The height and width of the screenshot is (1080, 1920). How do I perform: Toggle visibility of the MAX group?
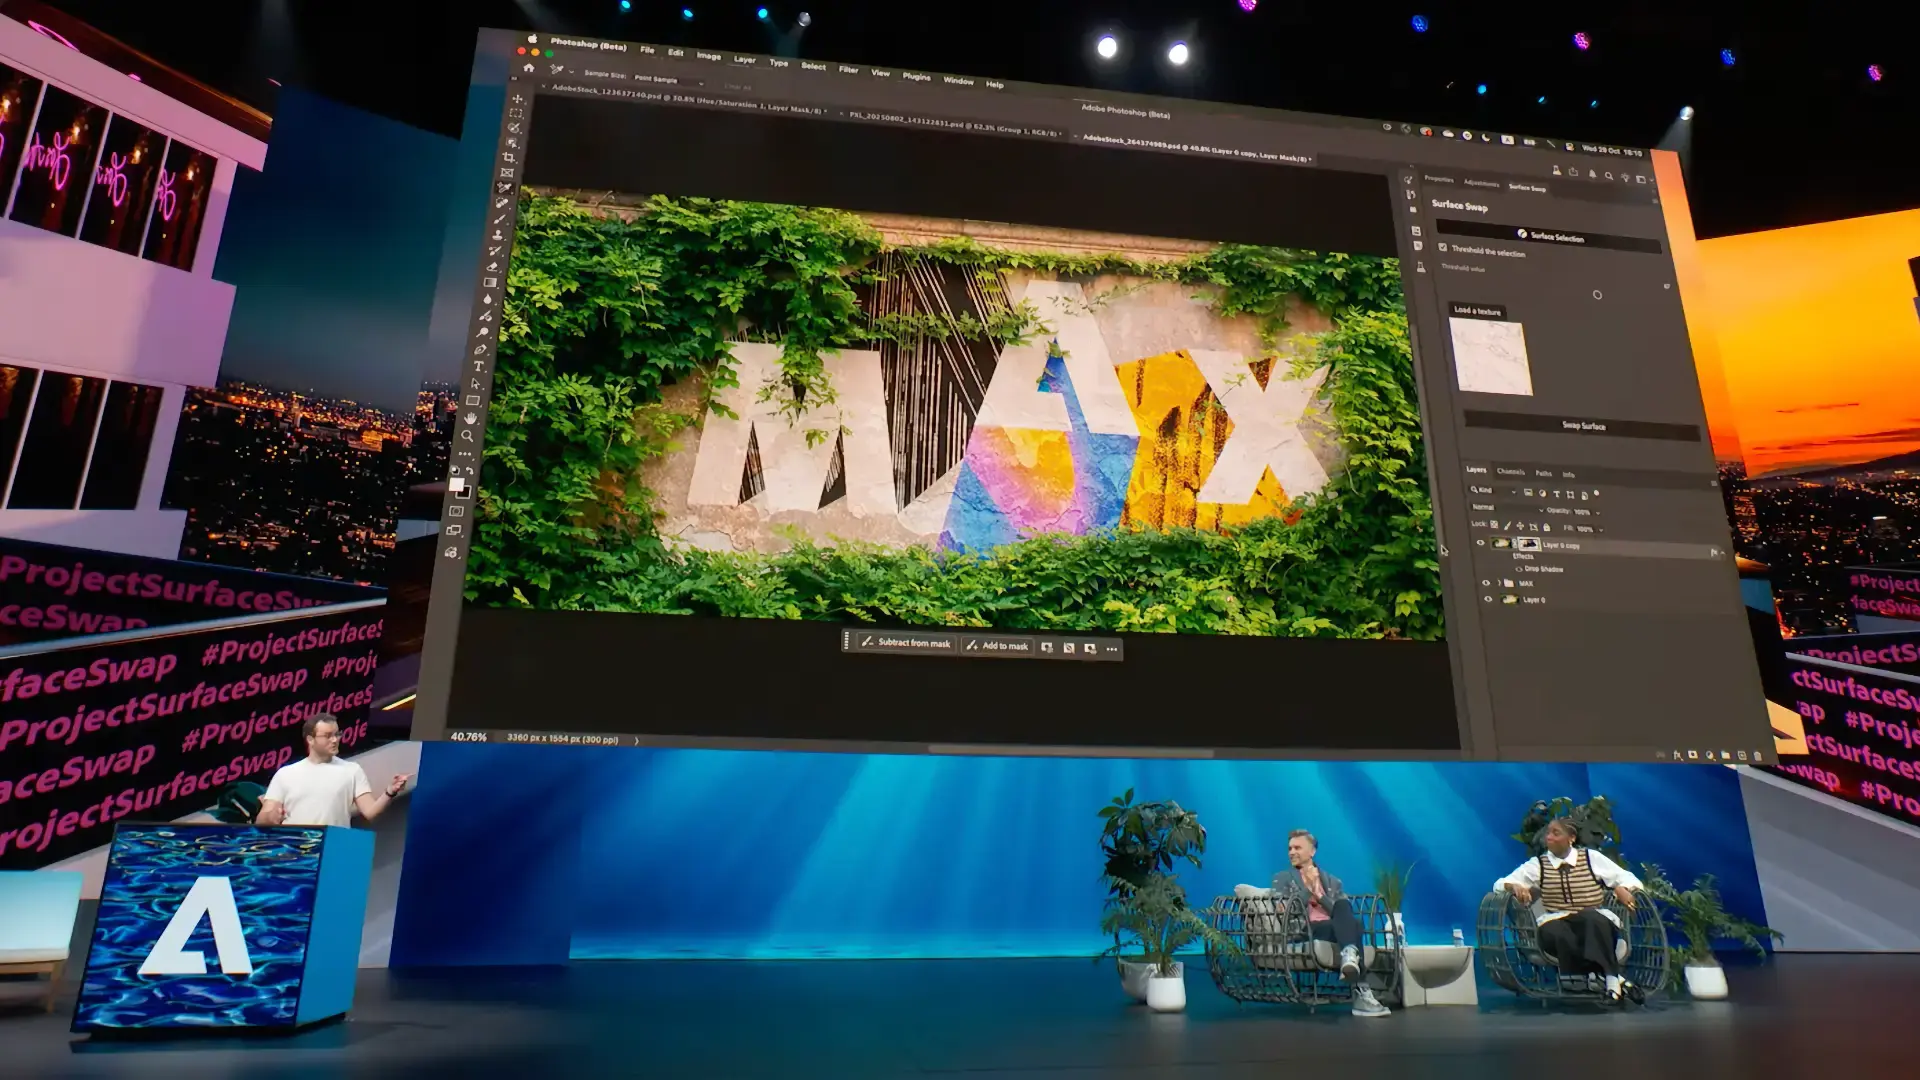[1487, 582]
